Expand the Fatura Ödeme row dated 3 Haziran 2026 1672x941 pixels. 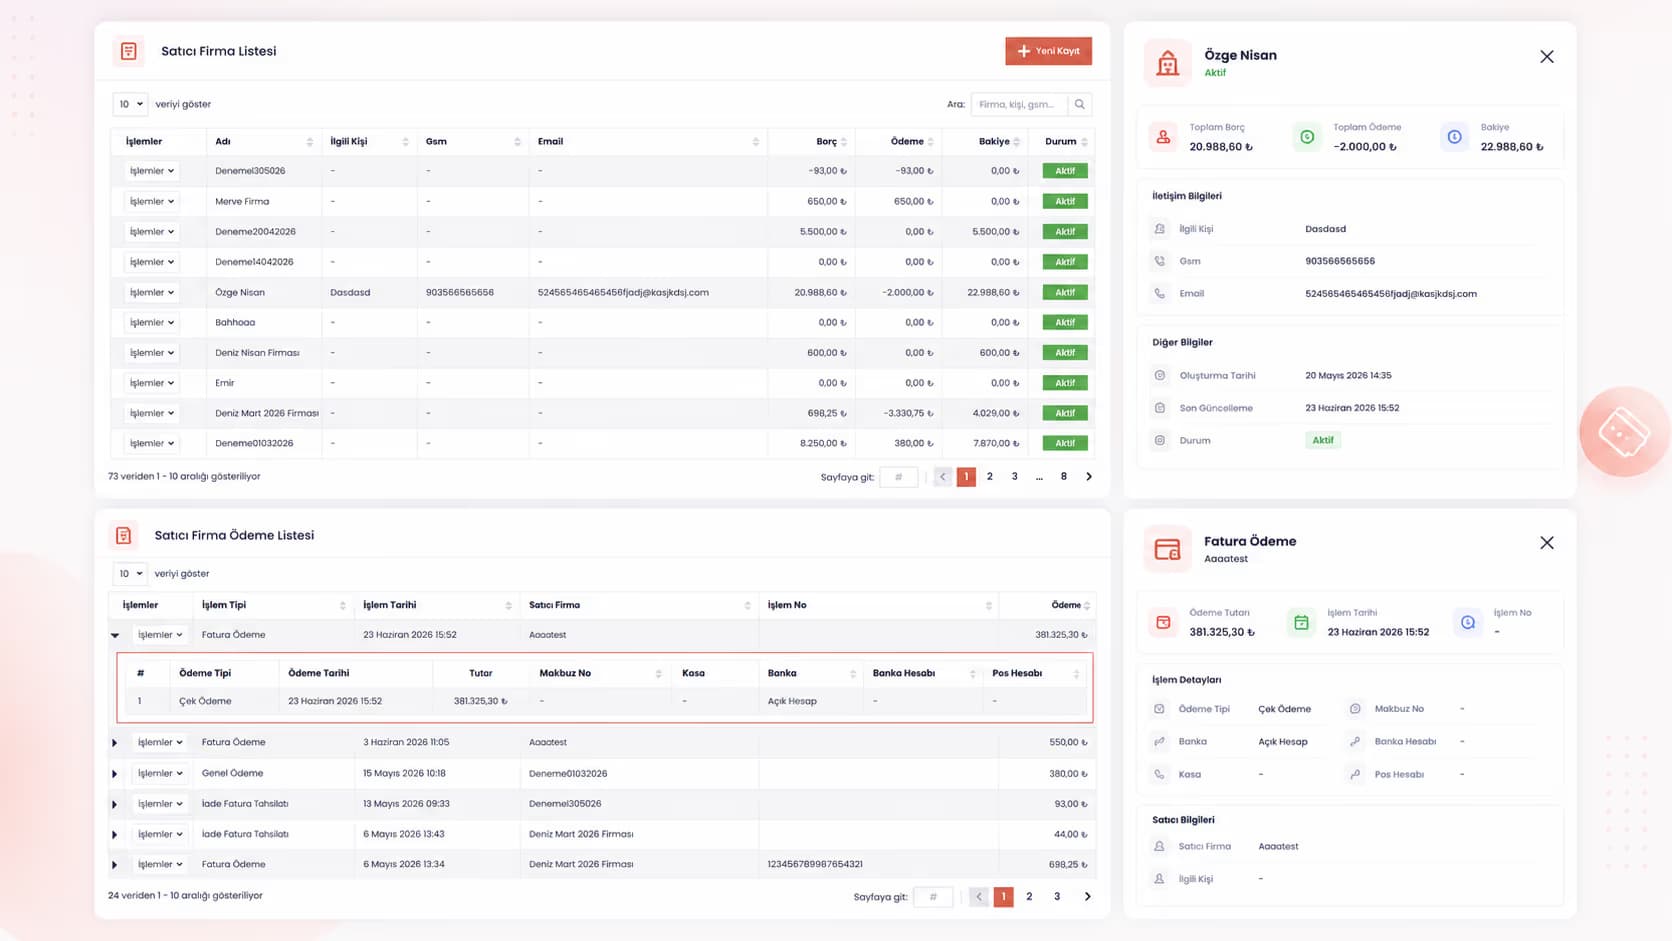click(x=115, y=743)
